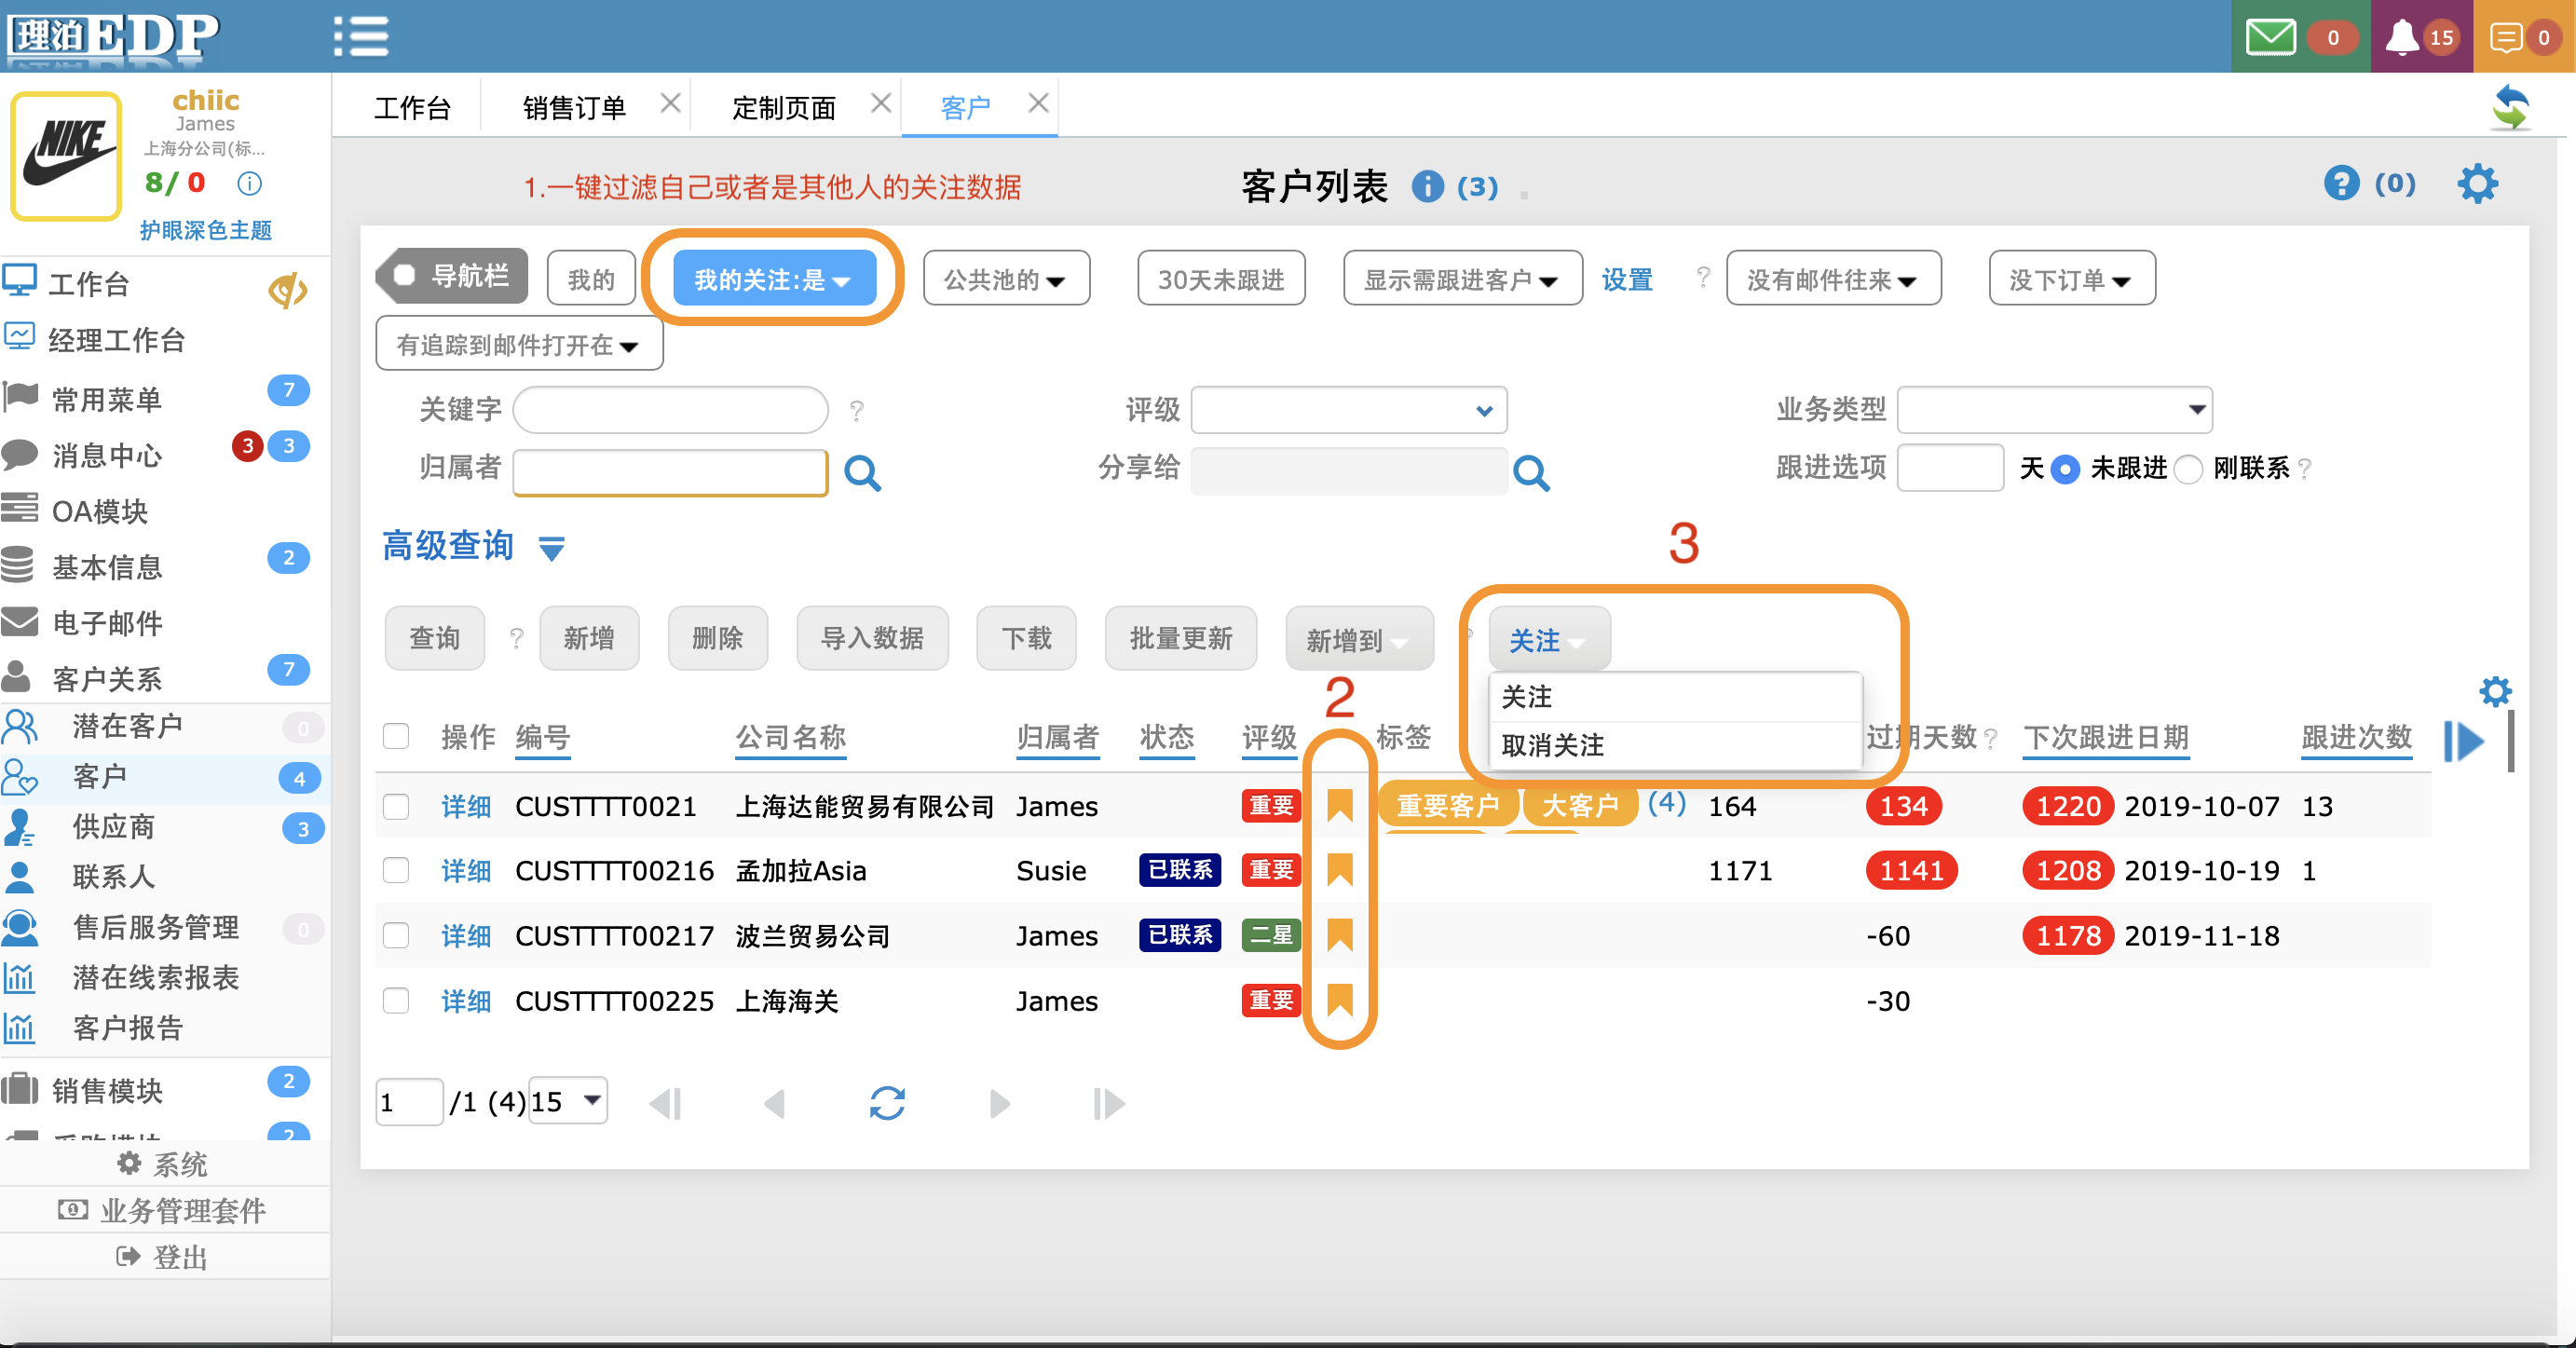Screen dimensions: 2576x1348
Task: Choose 取消关注 from the dropdown menu
Action: tap(1553, 745)
